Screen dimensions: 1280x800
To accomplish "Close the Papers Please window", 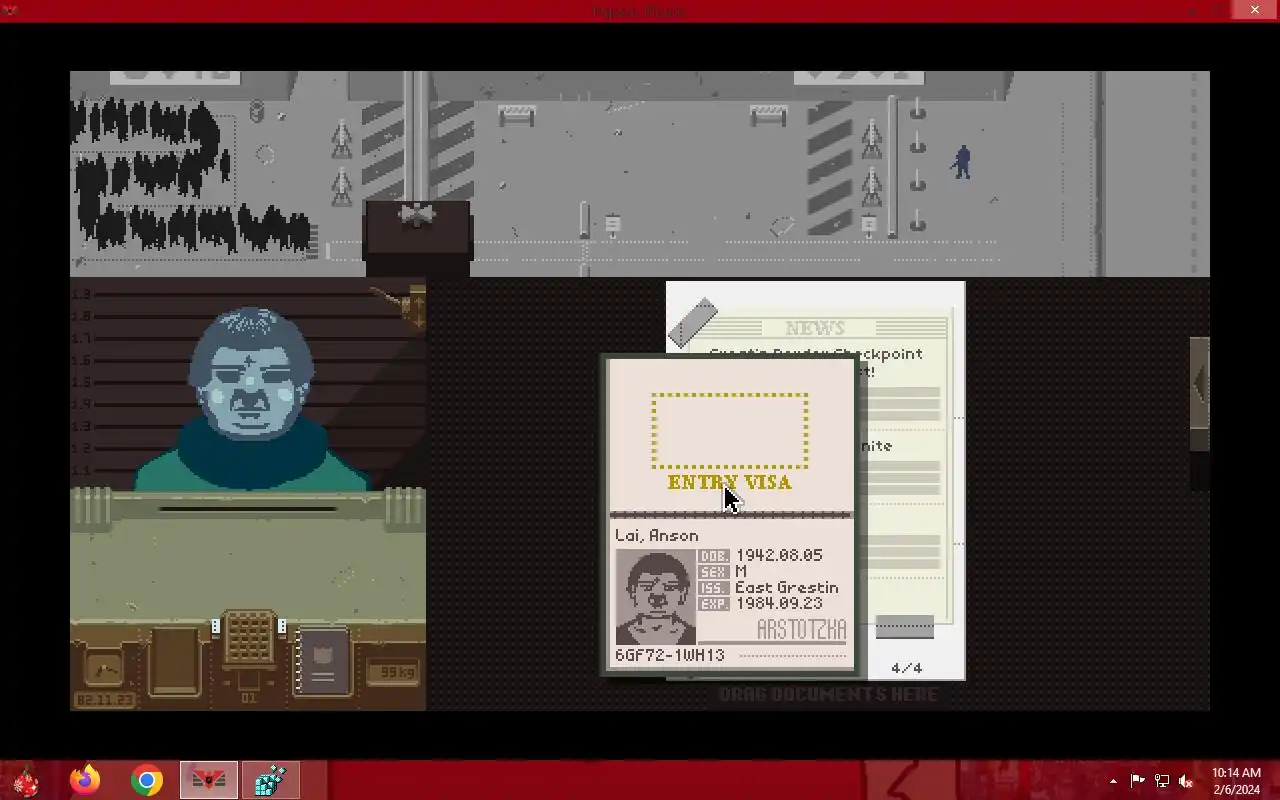I will click(1255, 10).
